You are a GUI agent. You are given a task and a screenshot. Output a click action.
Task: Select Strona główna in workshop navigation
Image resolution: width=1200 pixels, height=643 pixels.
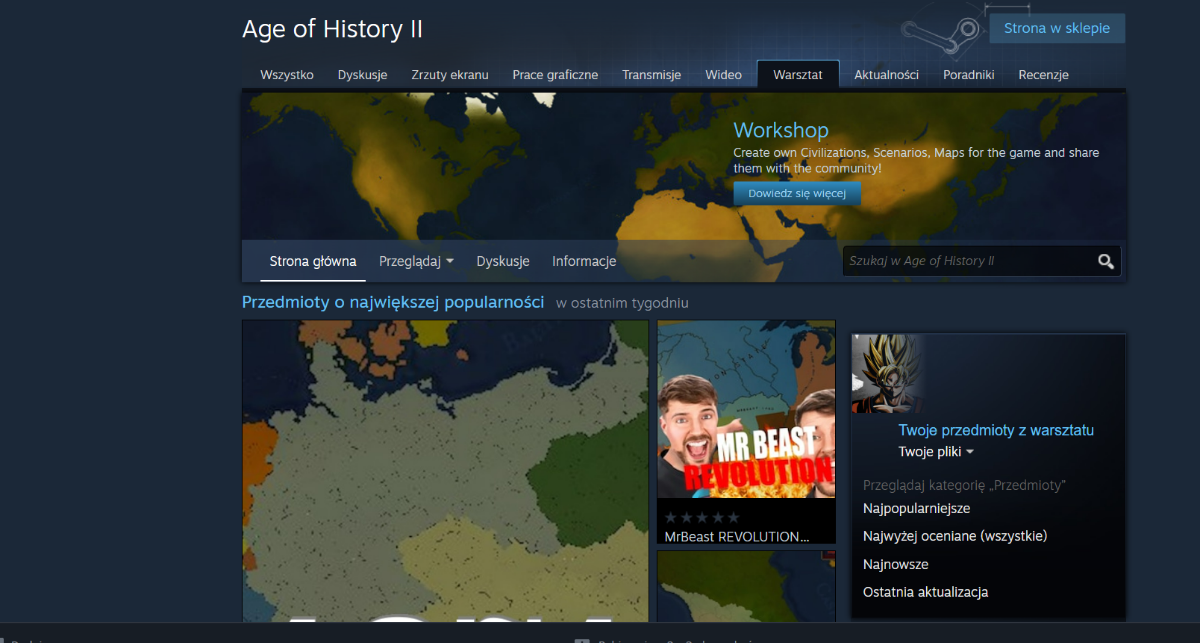pyautogui.click(x=313, y=261)
